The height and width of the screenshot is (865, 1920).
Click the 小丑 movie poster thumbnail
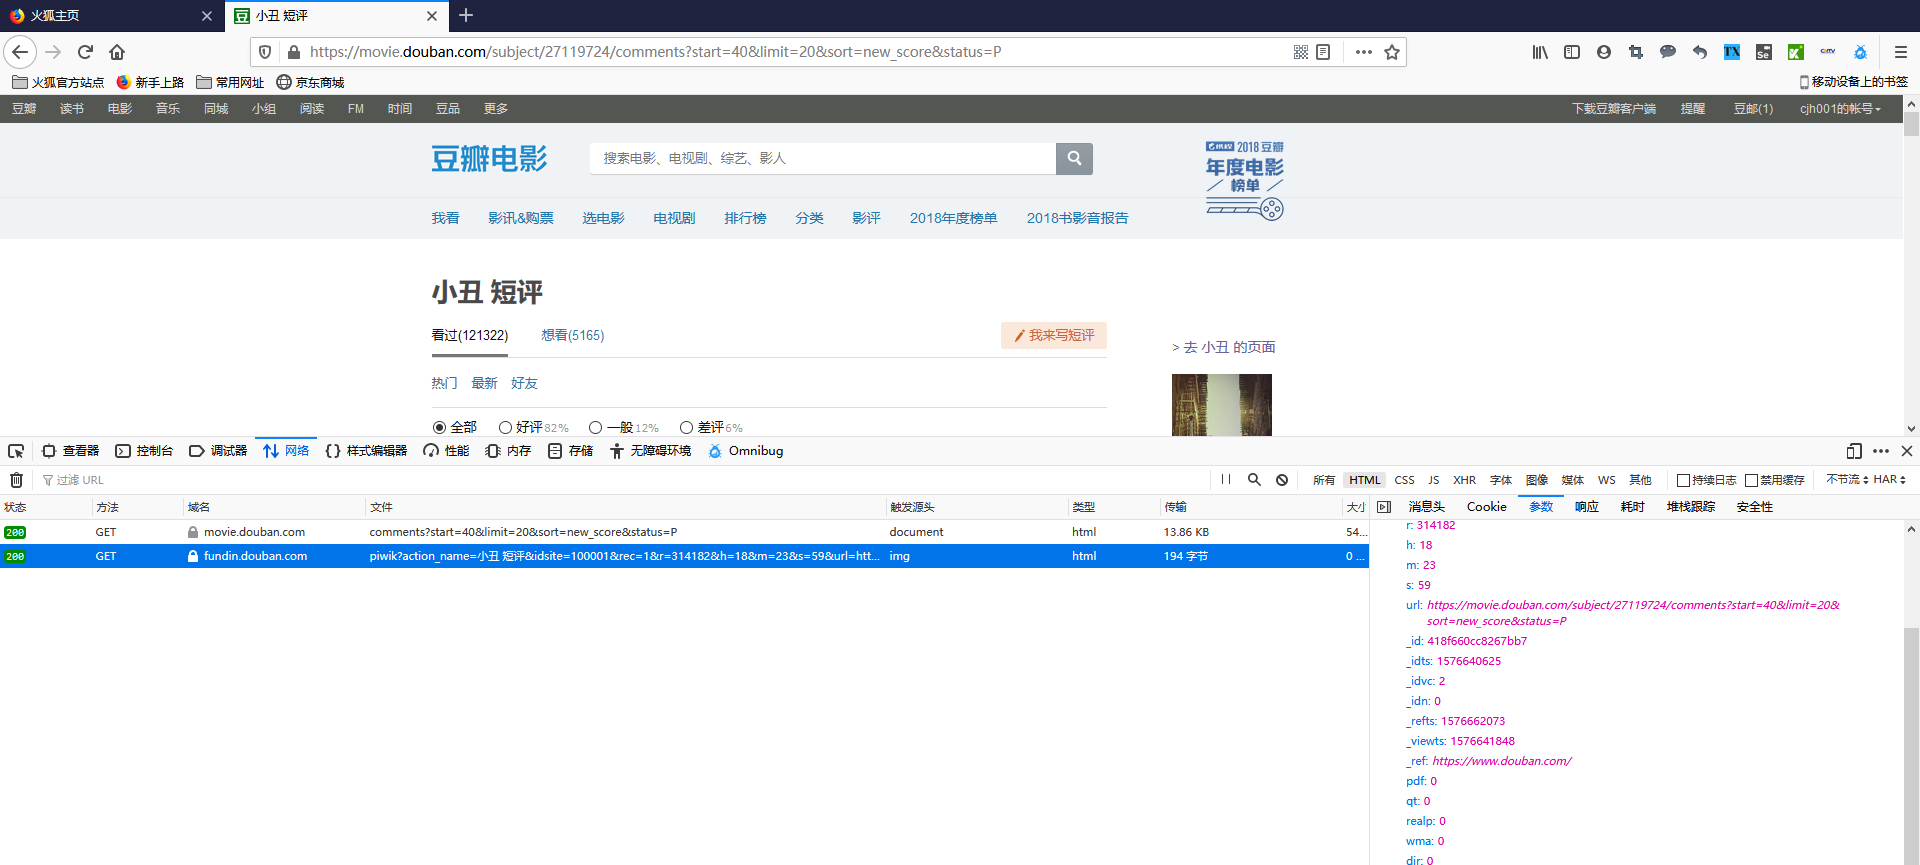coord(1221,405)
